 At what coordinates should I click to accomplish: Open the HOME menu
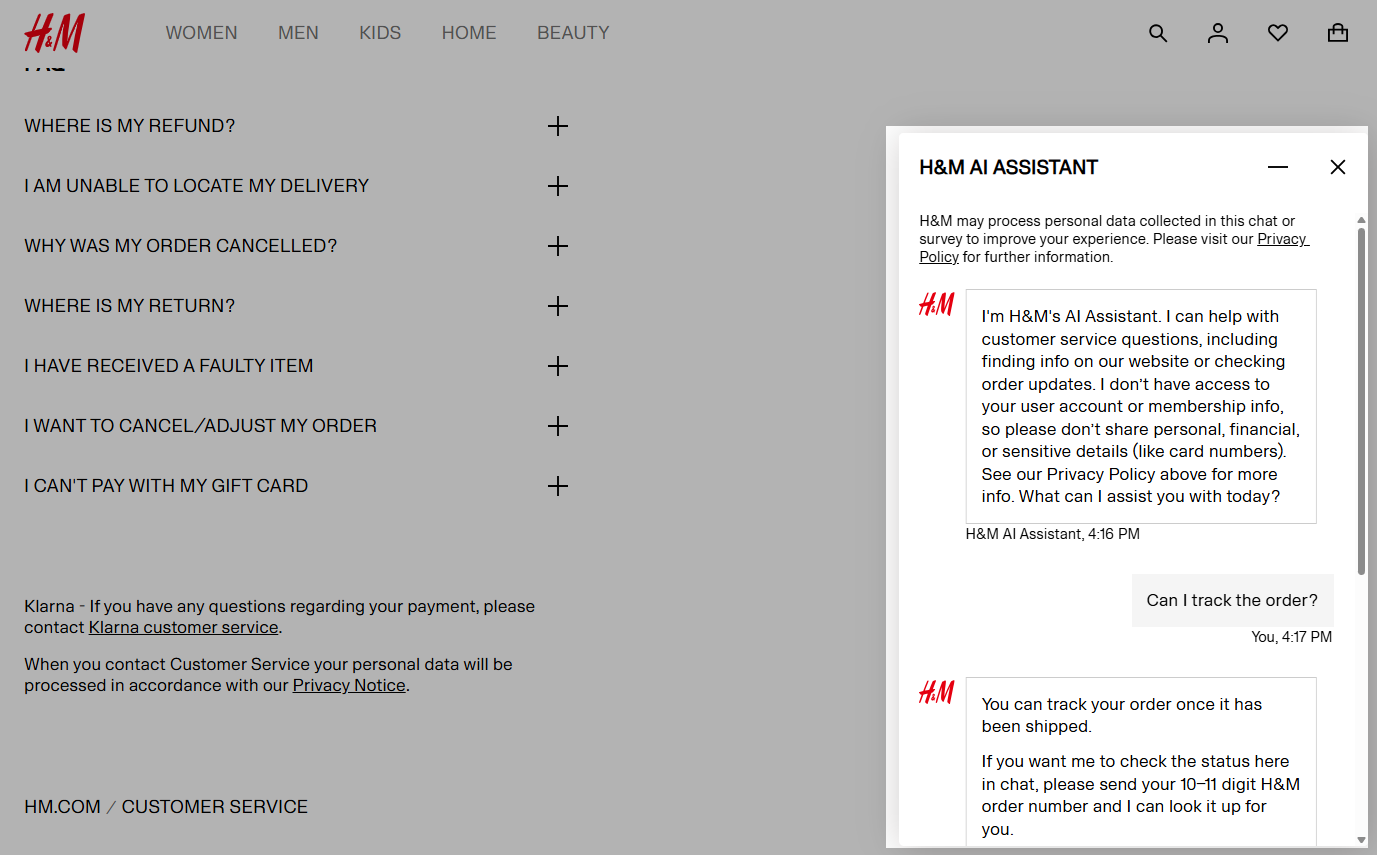(x=469, y=33)
